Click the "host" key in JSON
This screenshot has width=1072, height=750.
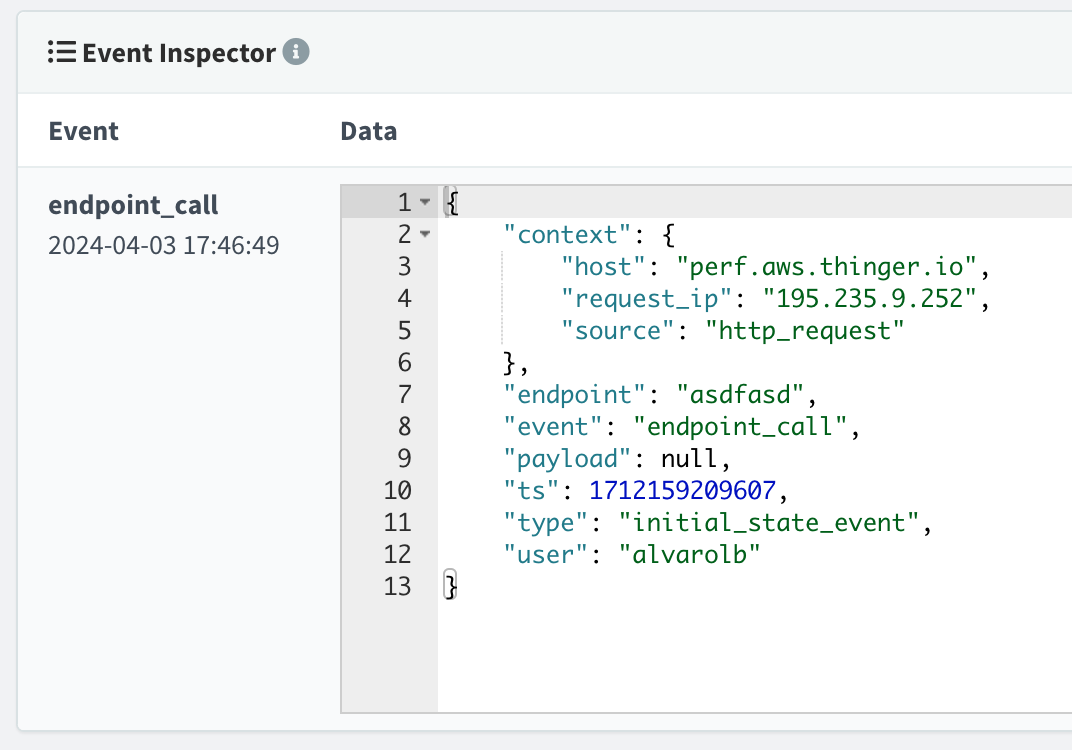click(x=602, y=267)
